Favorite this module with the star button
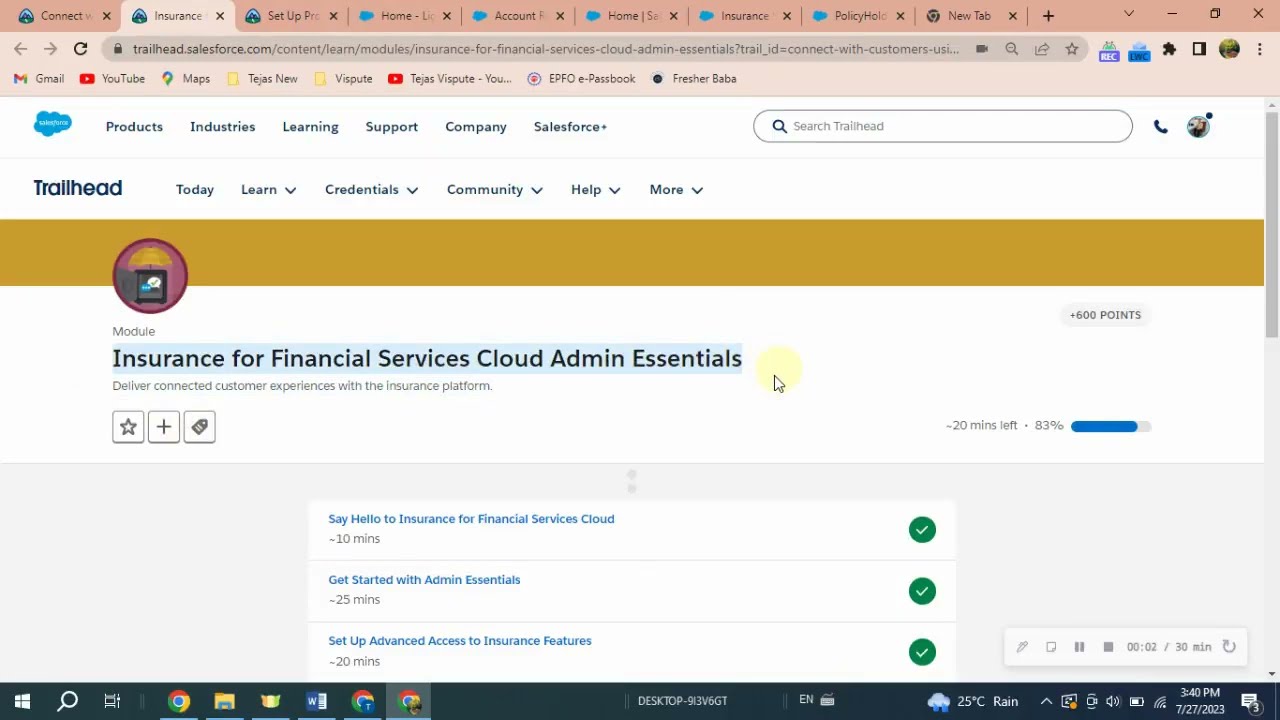 [128, 427]
